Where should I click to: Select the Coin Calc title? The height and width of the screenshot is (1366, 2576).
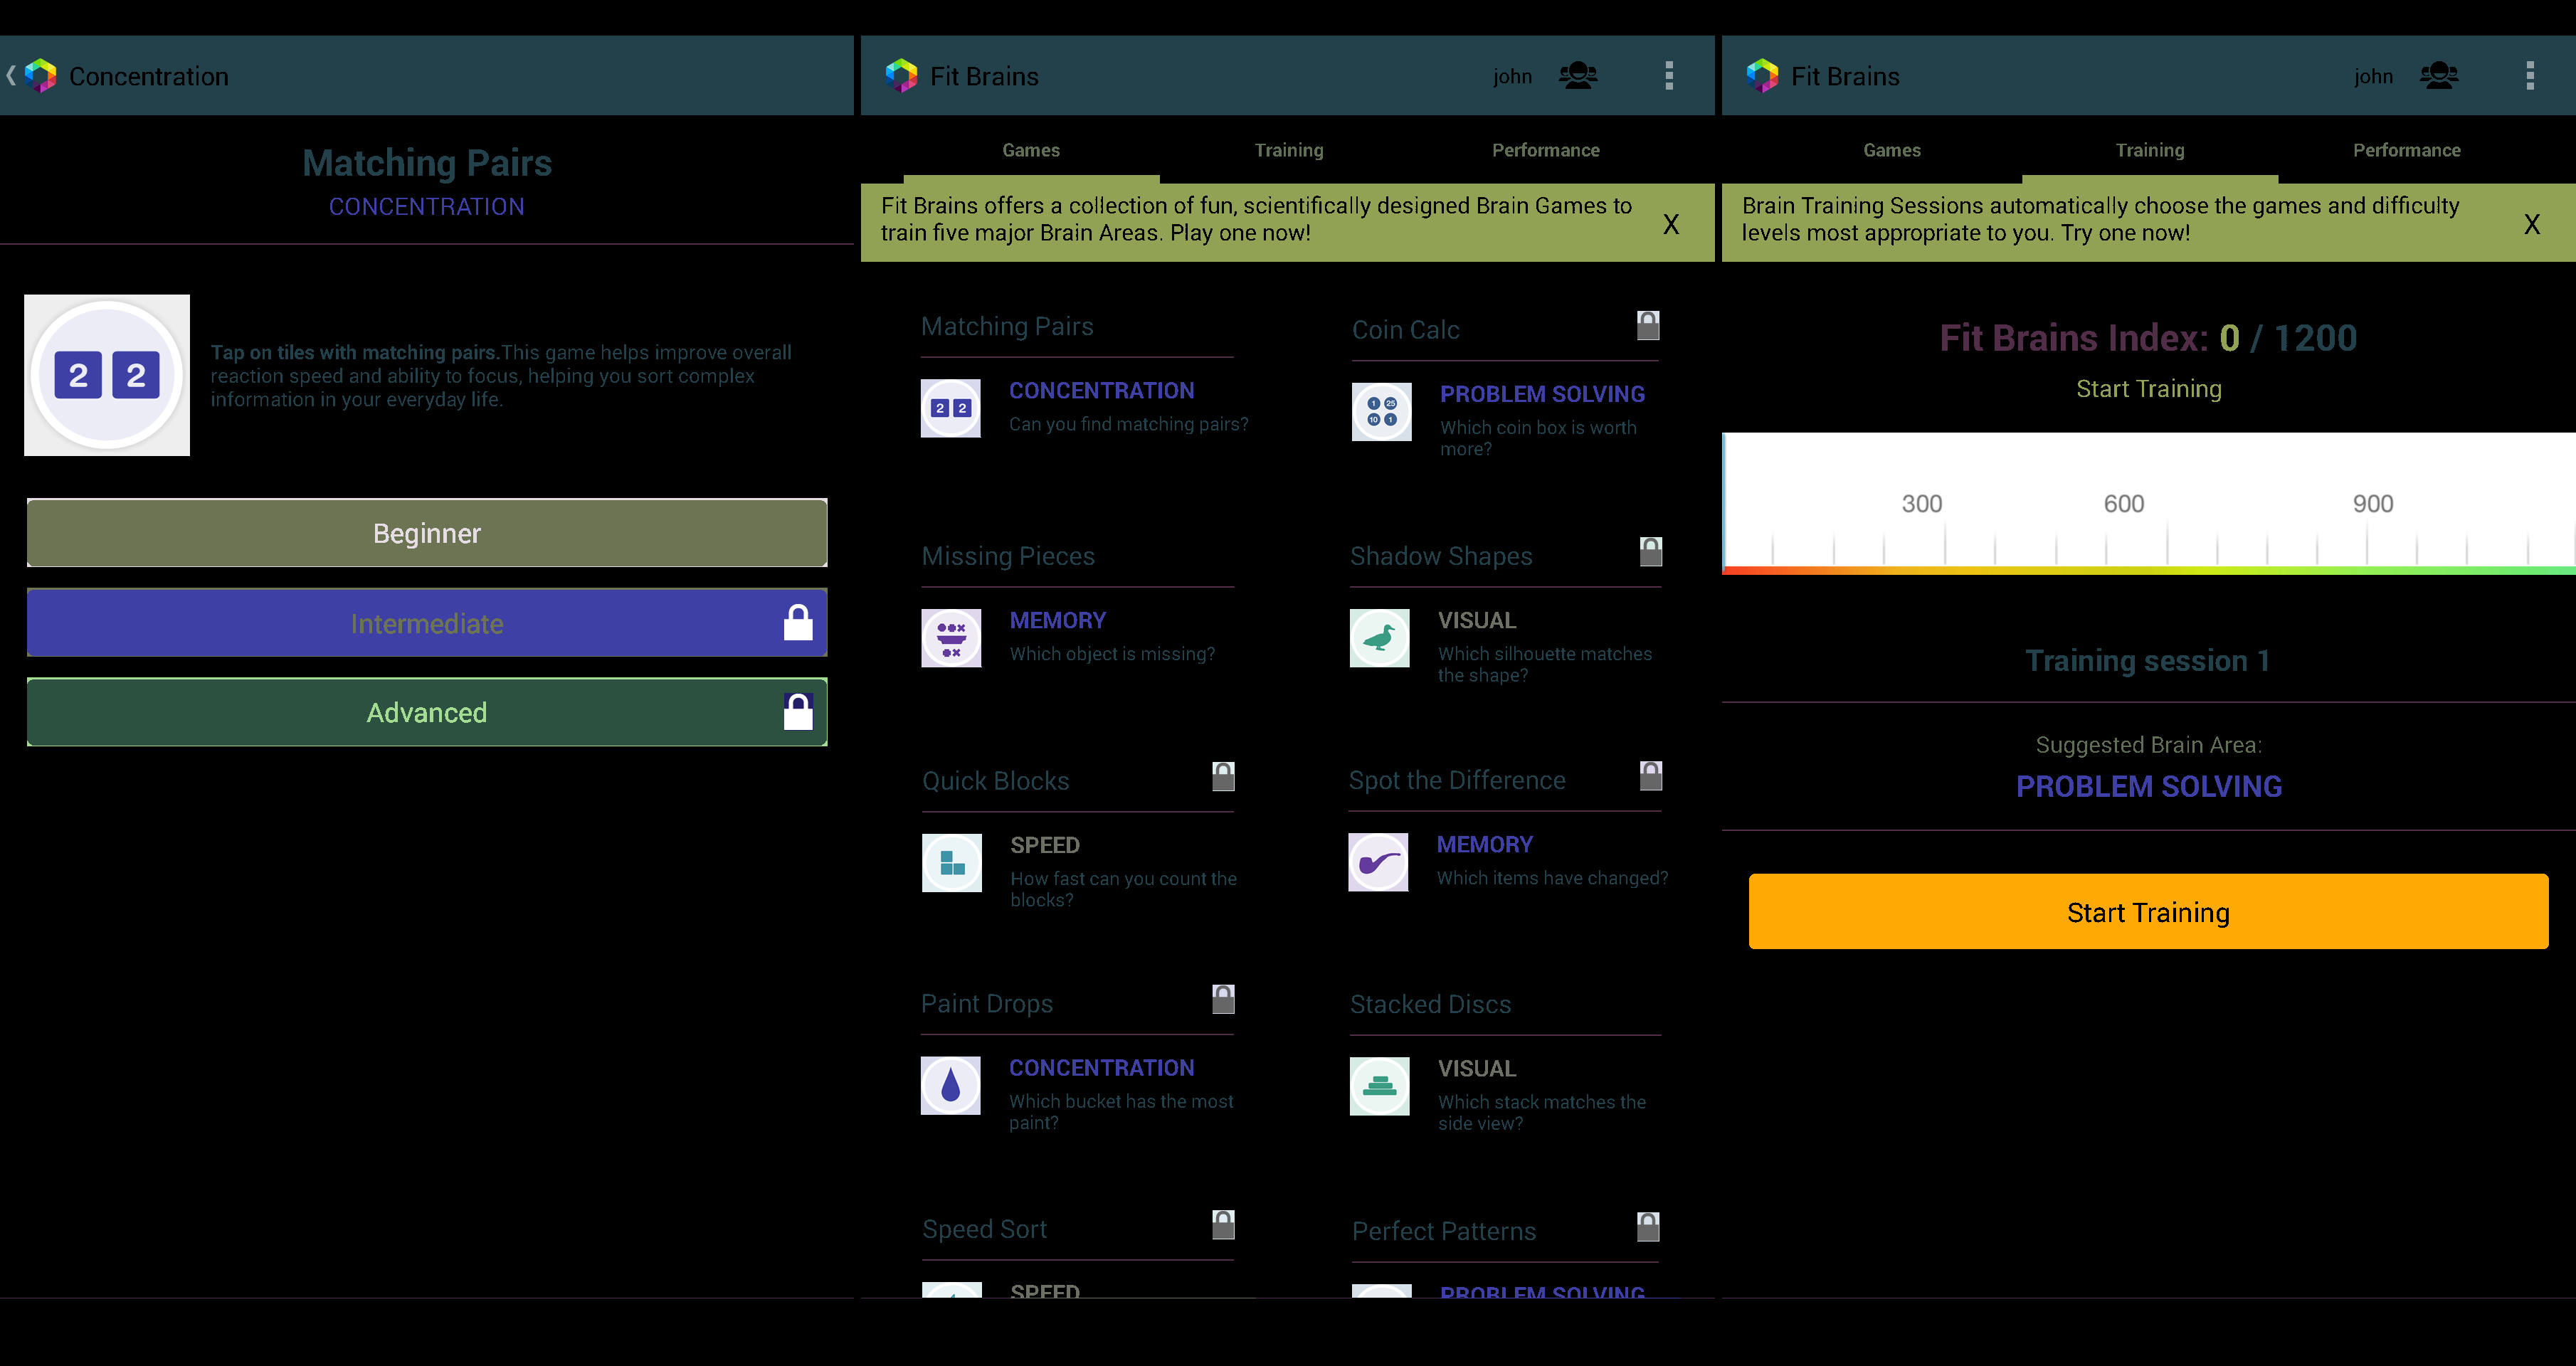point(1406,330)
